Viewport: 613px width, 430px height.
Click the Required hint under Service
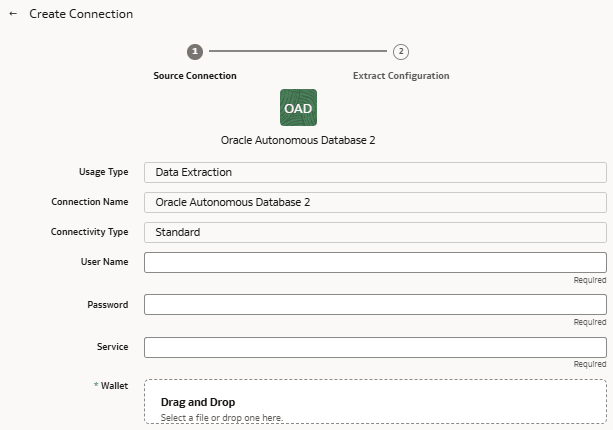pyautogui.click(x=590, y=364)
